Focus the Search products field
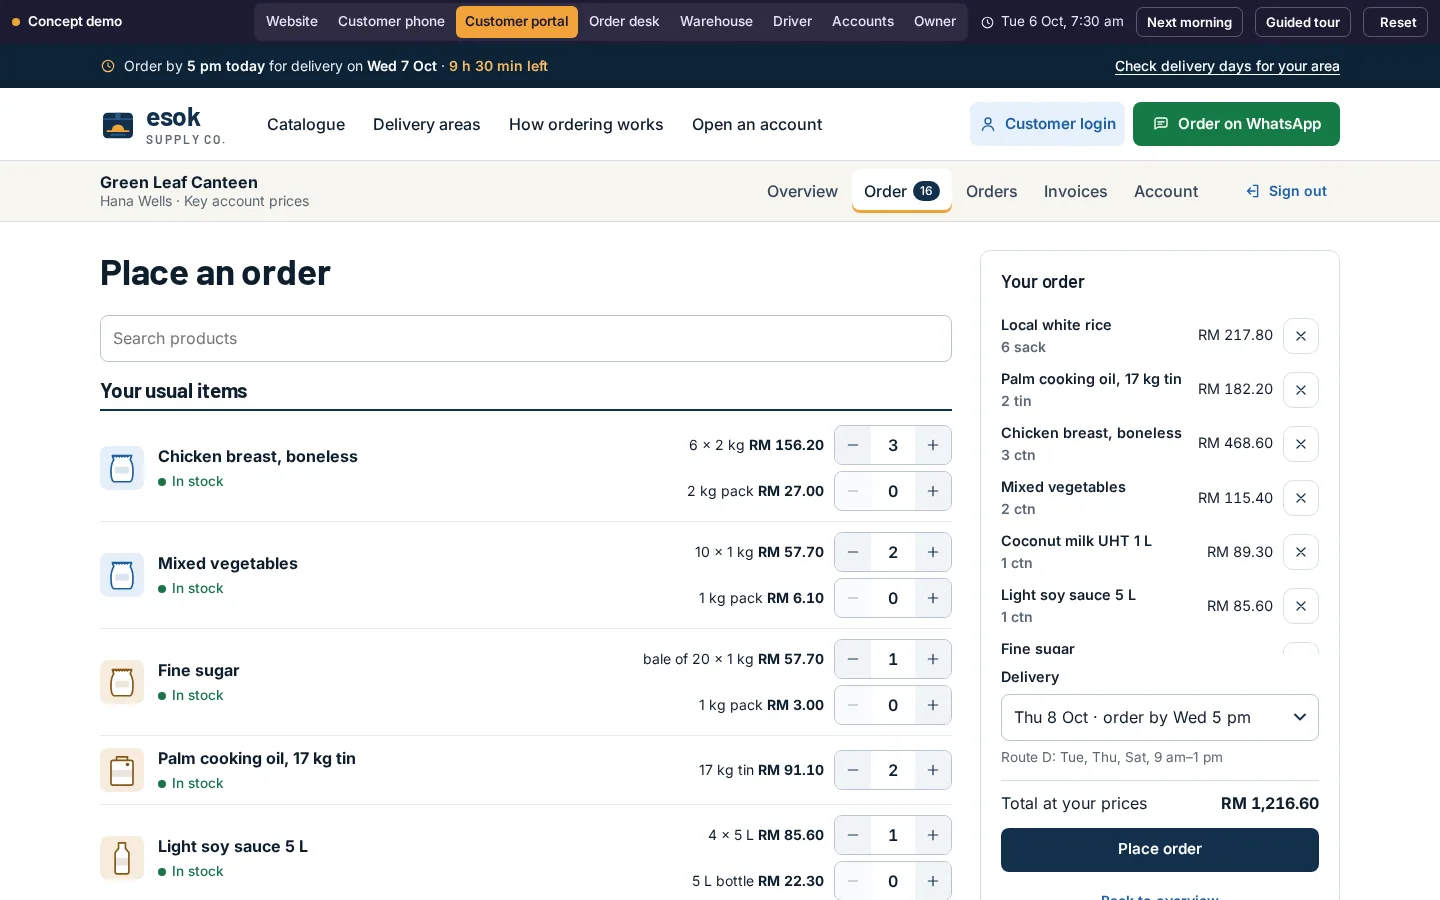The image size is (1440, 900). pos(526,339)
